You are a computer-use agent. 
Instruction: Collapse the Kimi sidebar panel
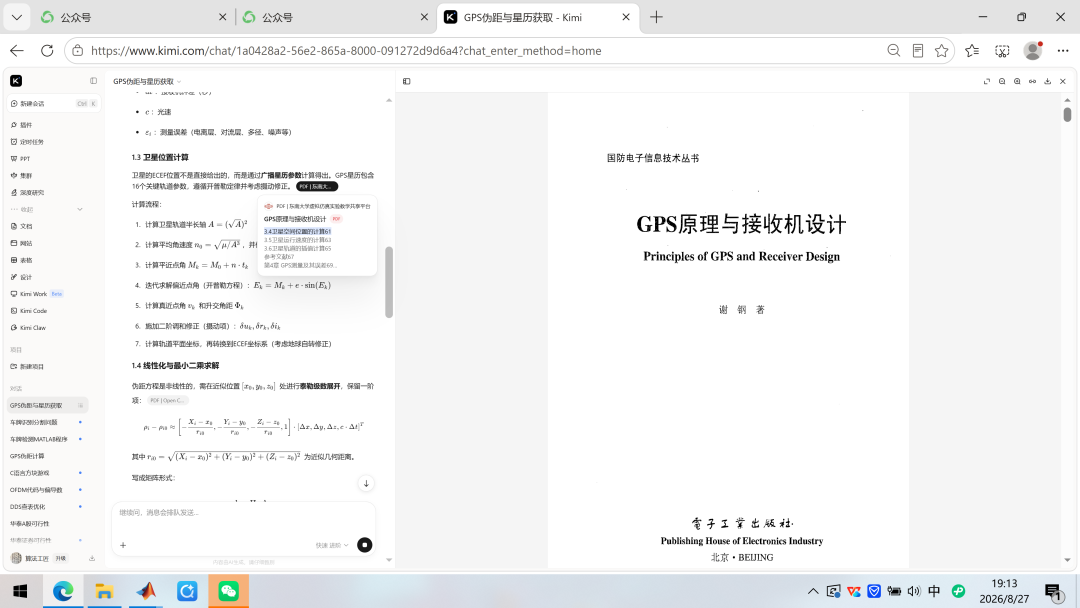tap(94, 81)
